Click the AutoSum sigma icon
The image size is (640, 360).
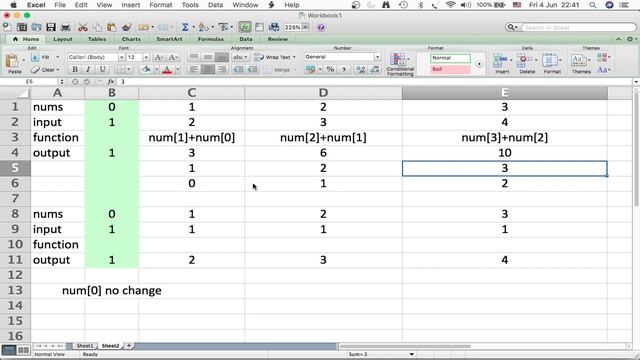coord(185,27)
